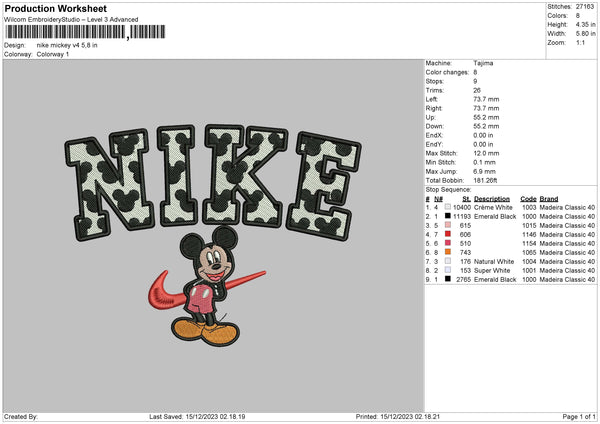
Task: Click Madeira Classic 40 in the Super White row
Action: point(567,271)
